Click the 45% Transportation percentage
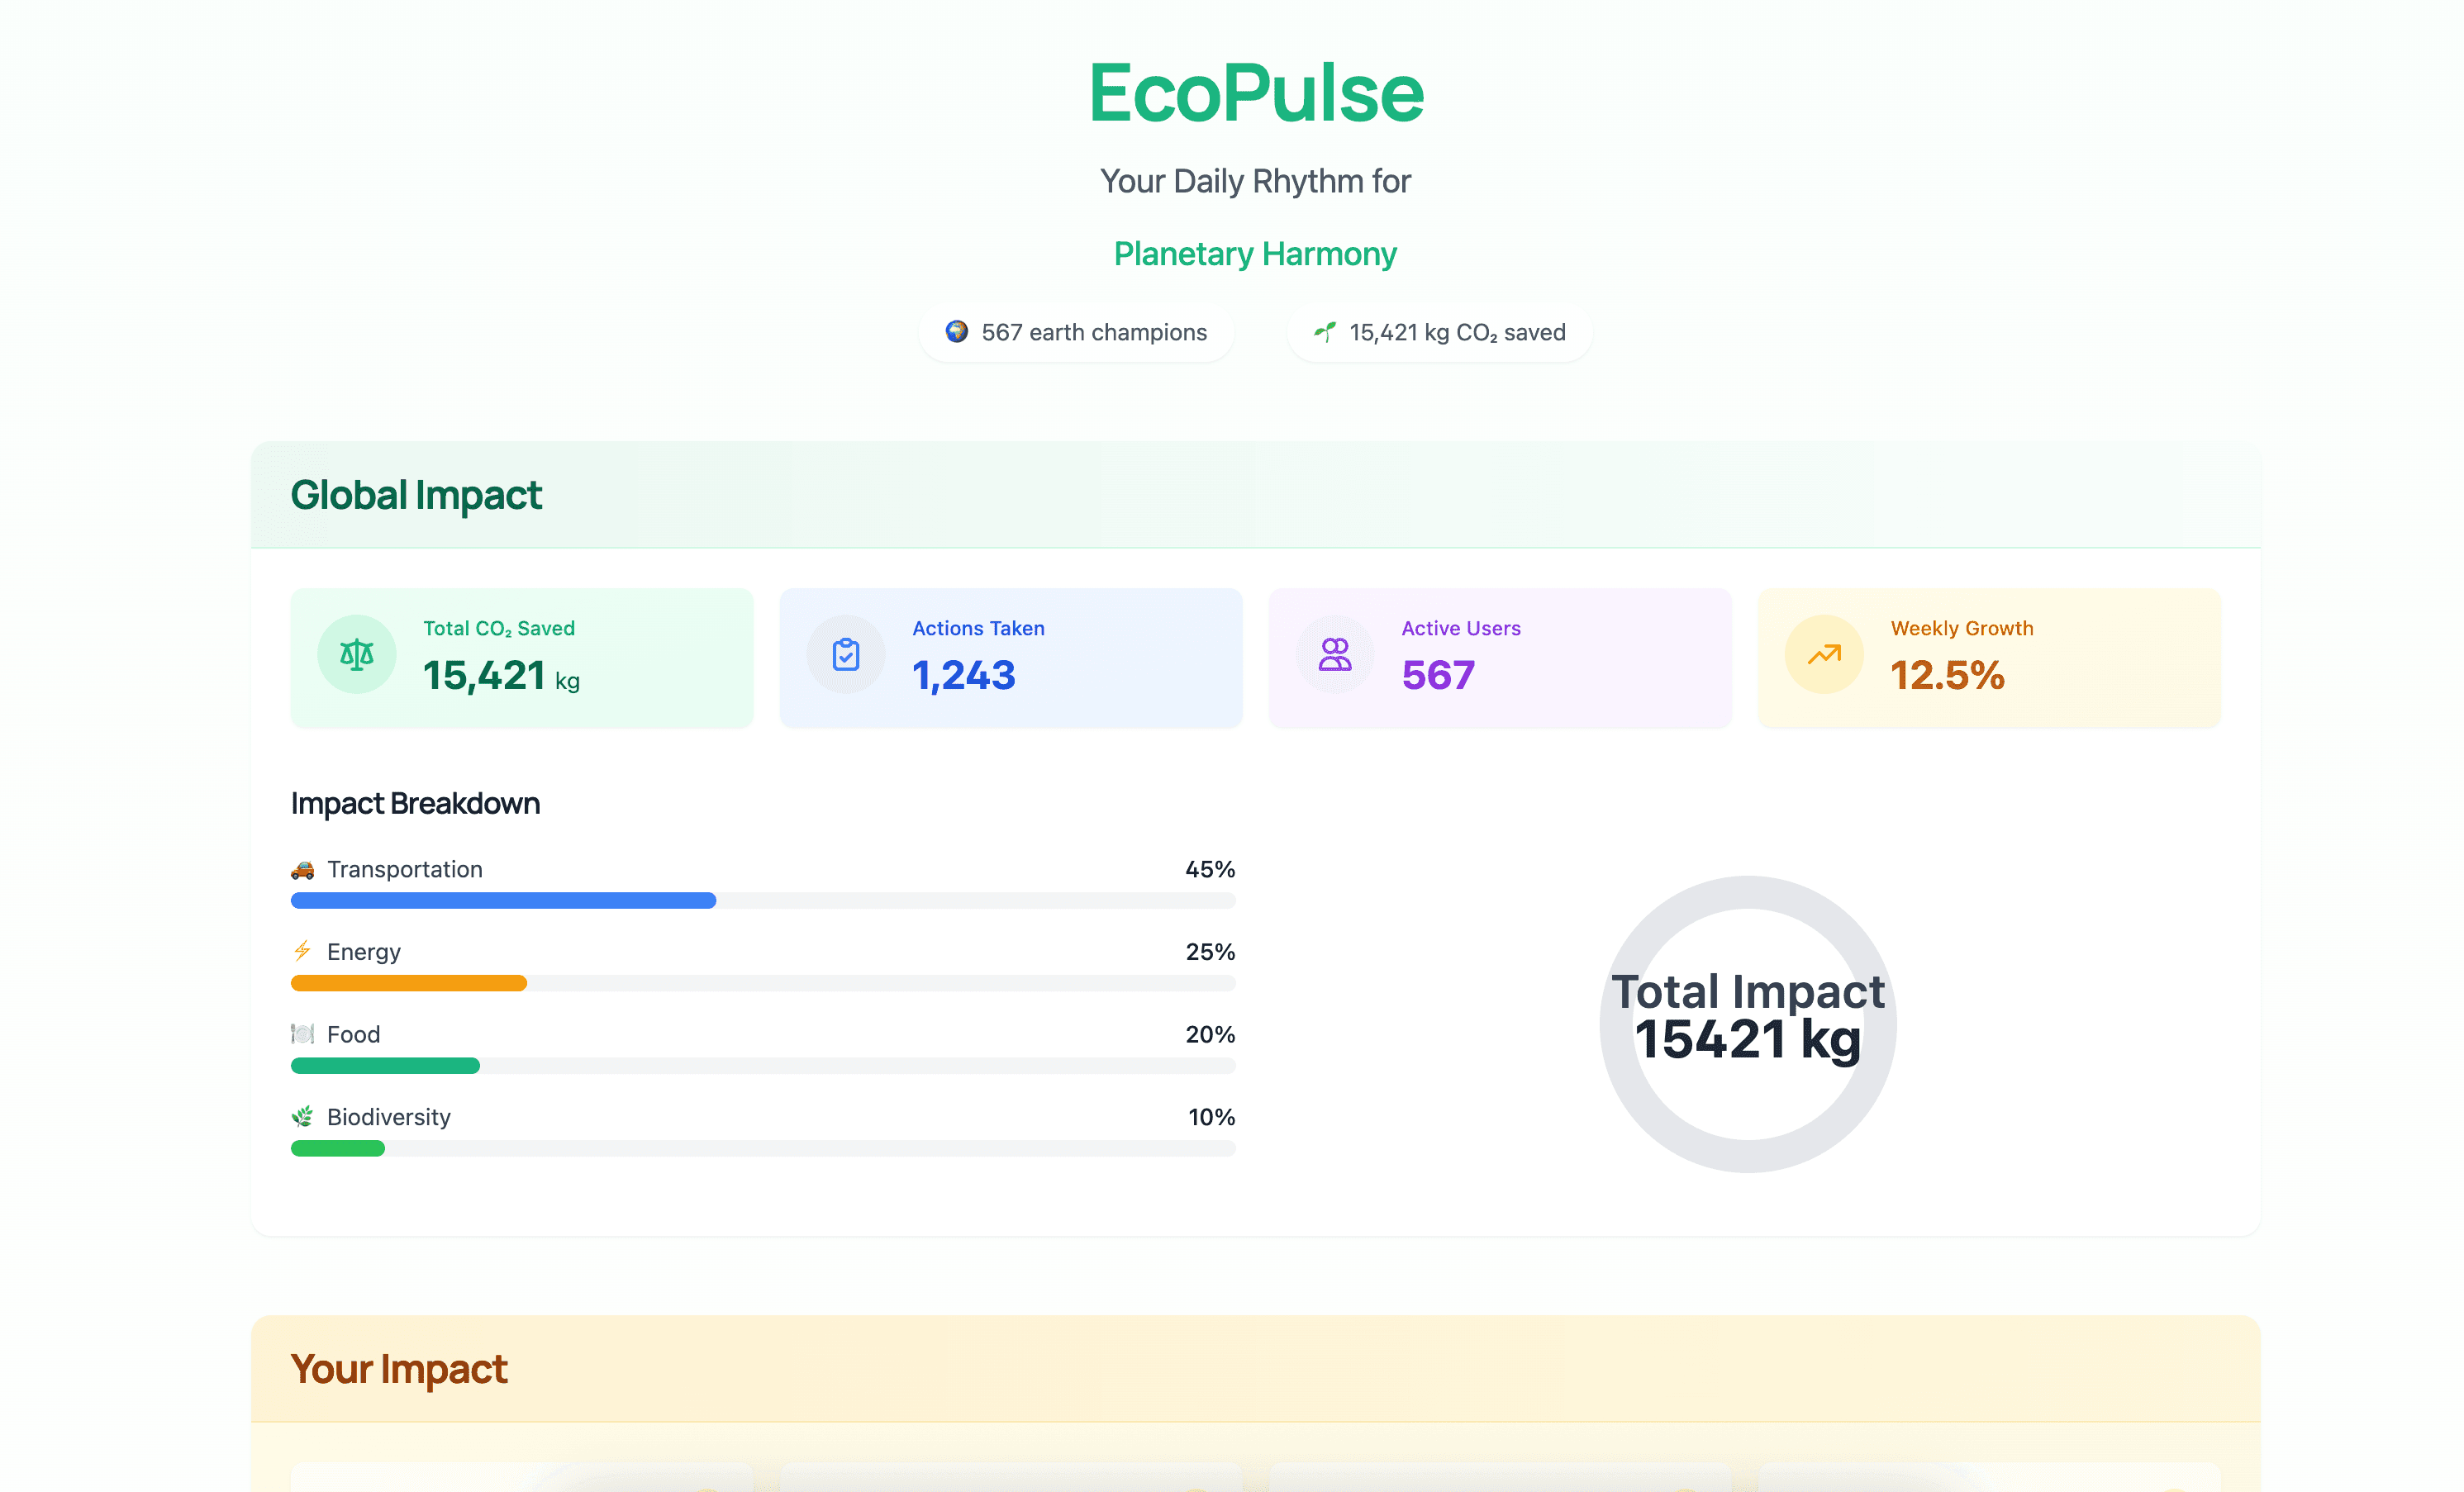2464x1492 pixels. click(1210, 869)
